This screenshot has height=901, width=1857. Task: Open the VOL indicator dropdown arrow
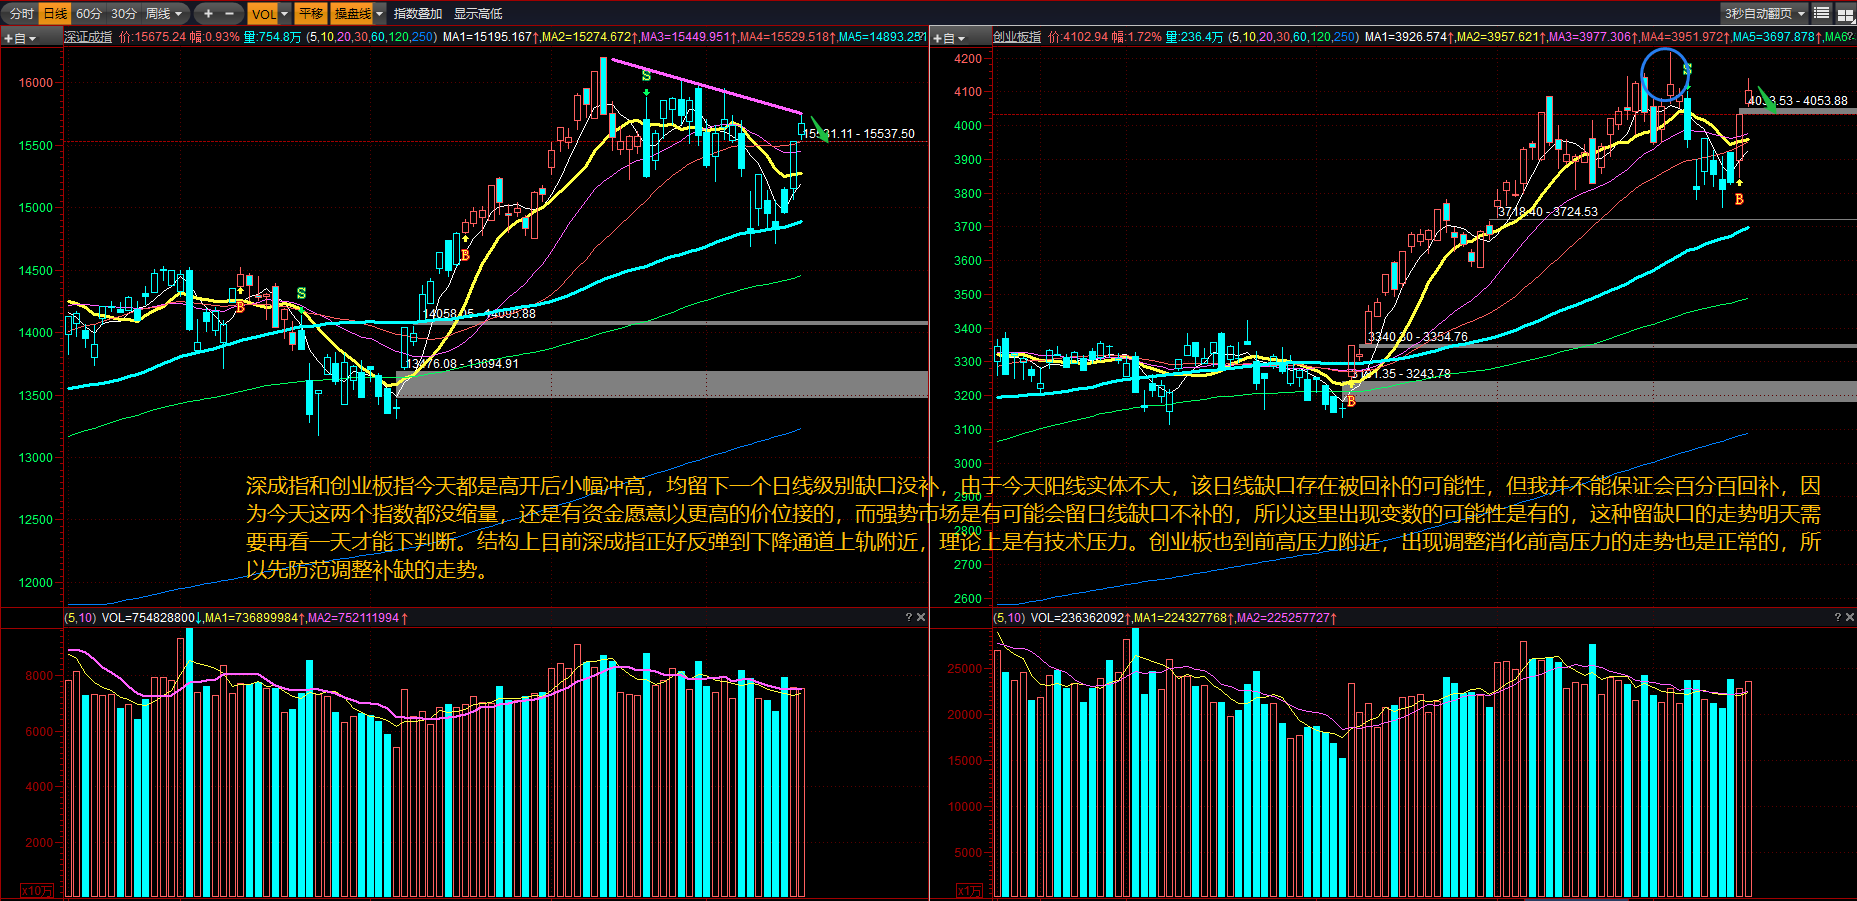pos(285,13)
